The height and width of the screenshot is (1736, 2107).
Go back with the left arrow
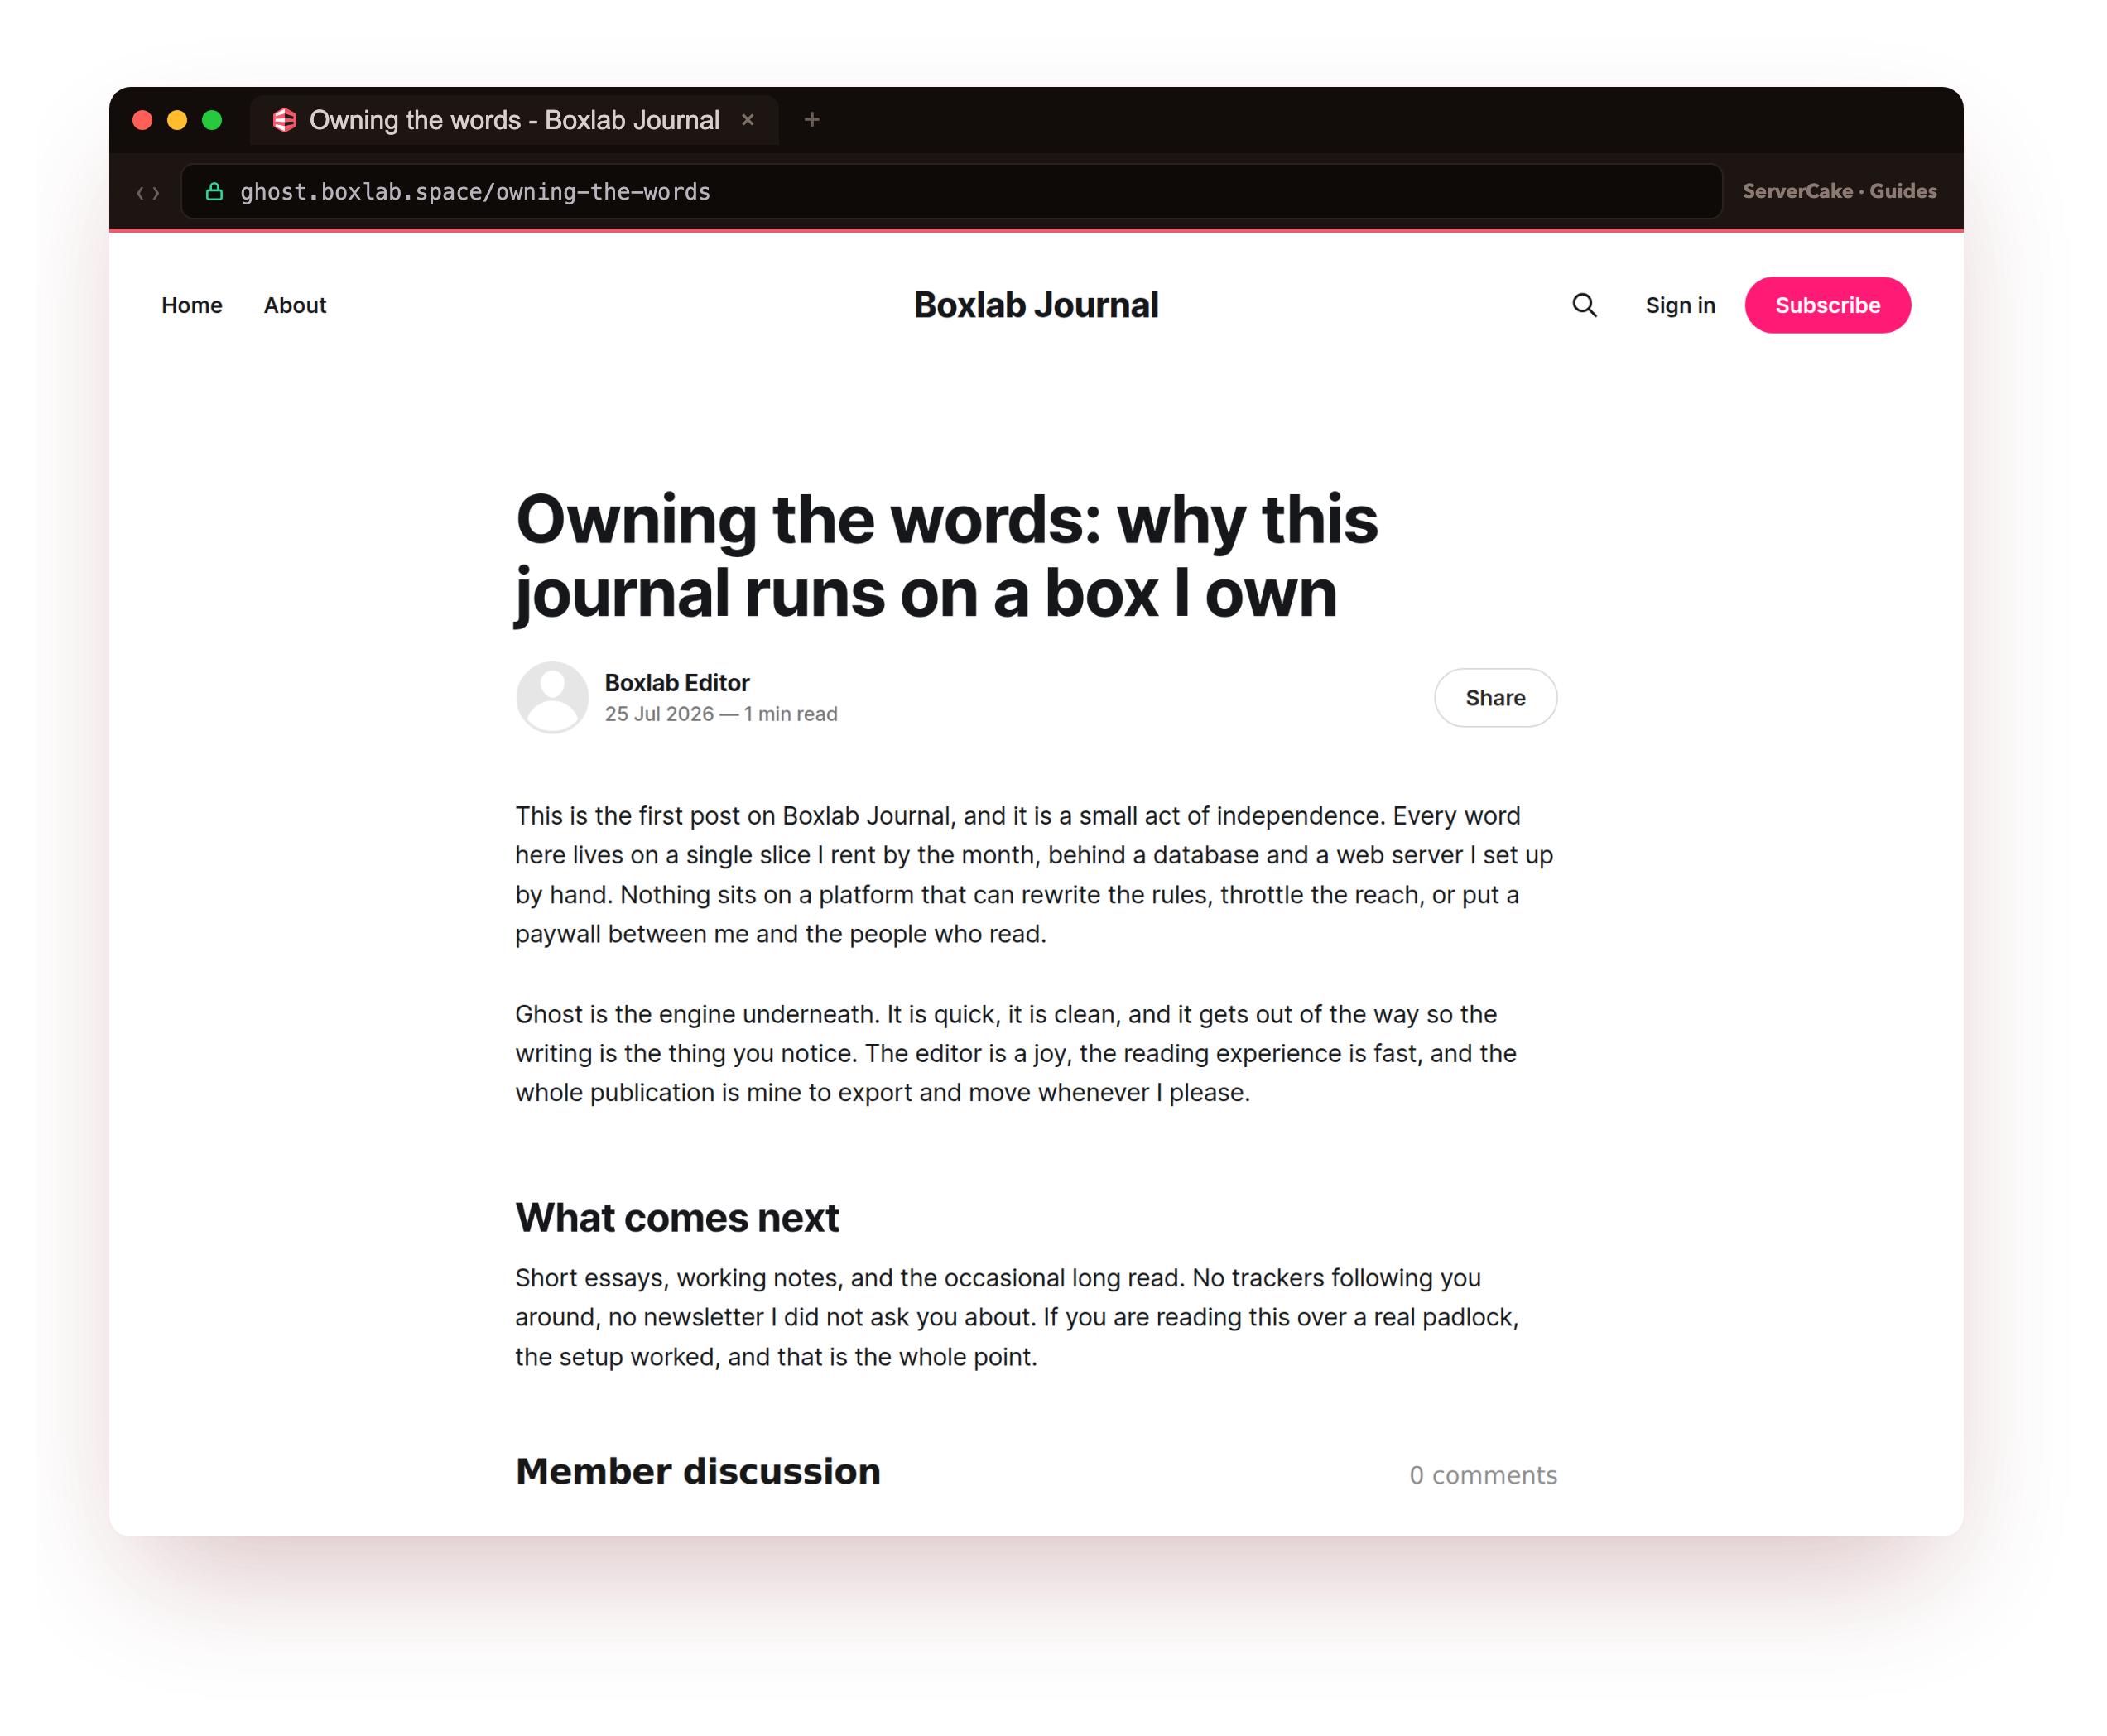pos(140,192)
